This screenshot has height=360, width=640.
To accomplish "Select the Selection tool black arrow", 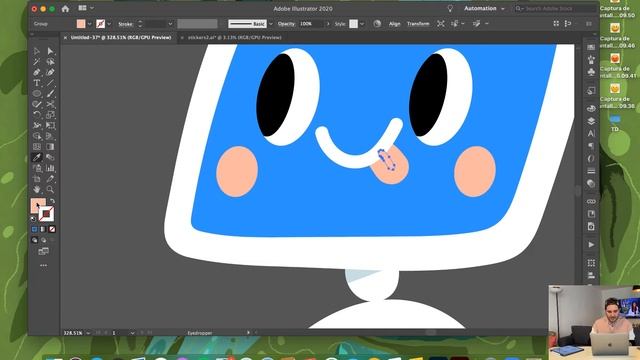I will 37,51.
